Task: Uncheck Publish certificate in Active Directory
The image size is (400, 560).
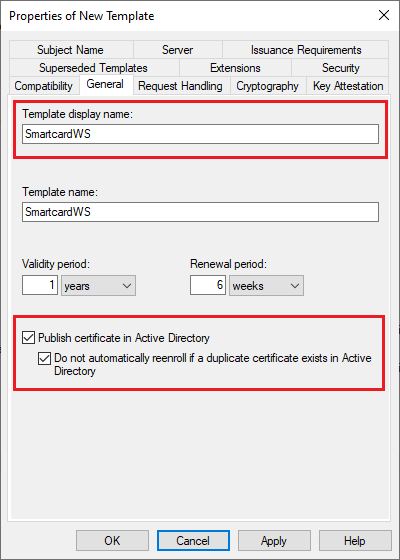Action: 29,338
